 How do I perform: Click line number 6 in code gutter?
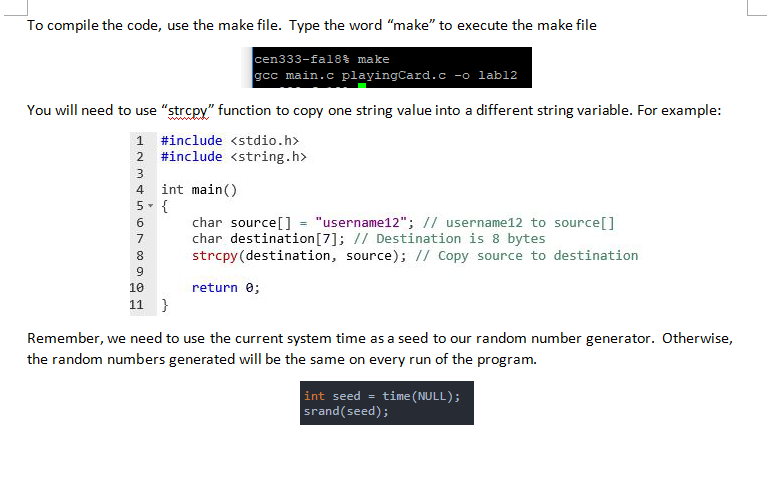tap(140, 223)
